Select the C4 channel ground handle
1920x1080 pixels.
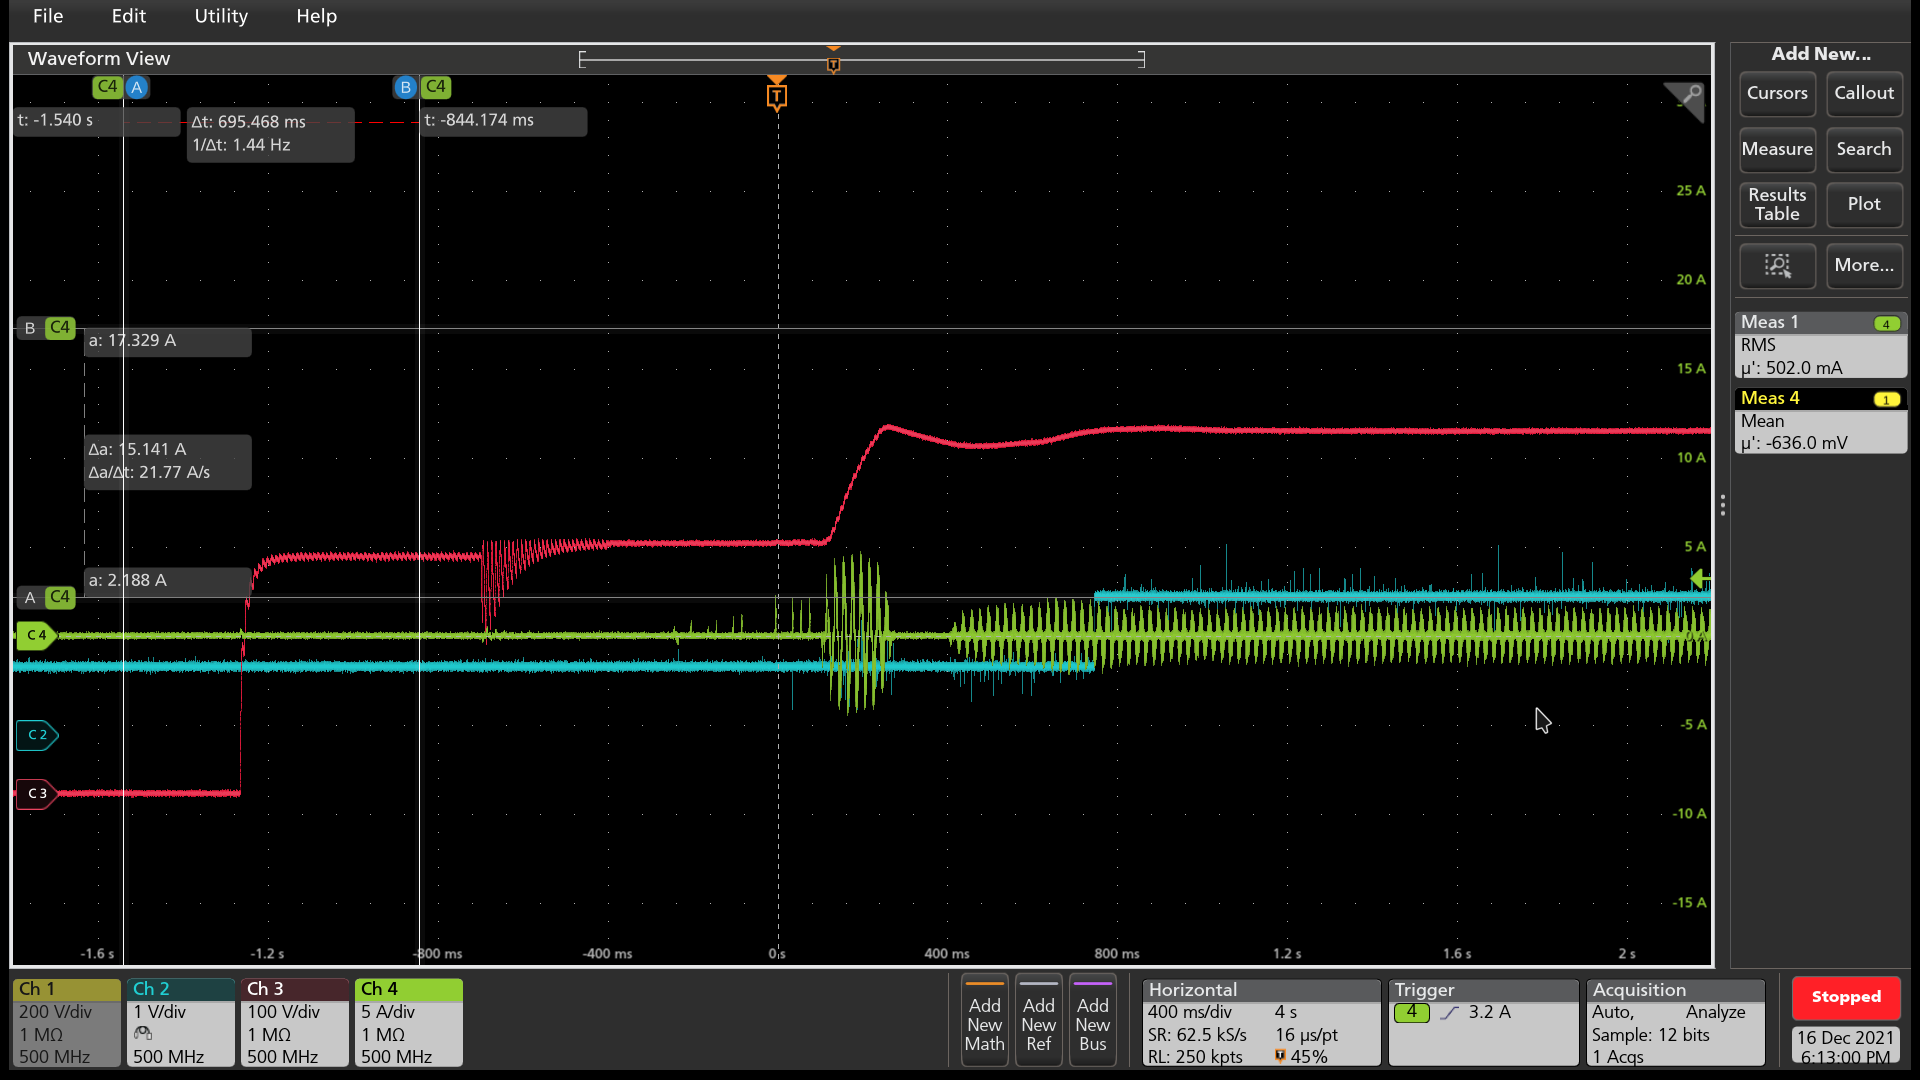click(x=36, y=635)
